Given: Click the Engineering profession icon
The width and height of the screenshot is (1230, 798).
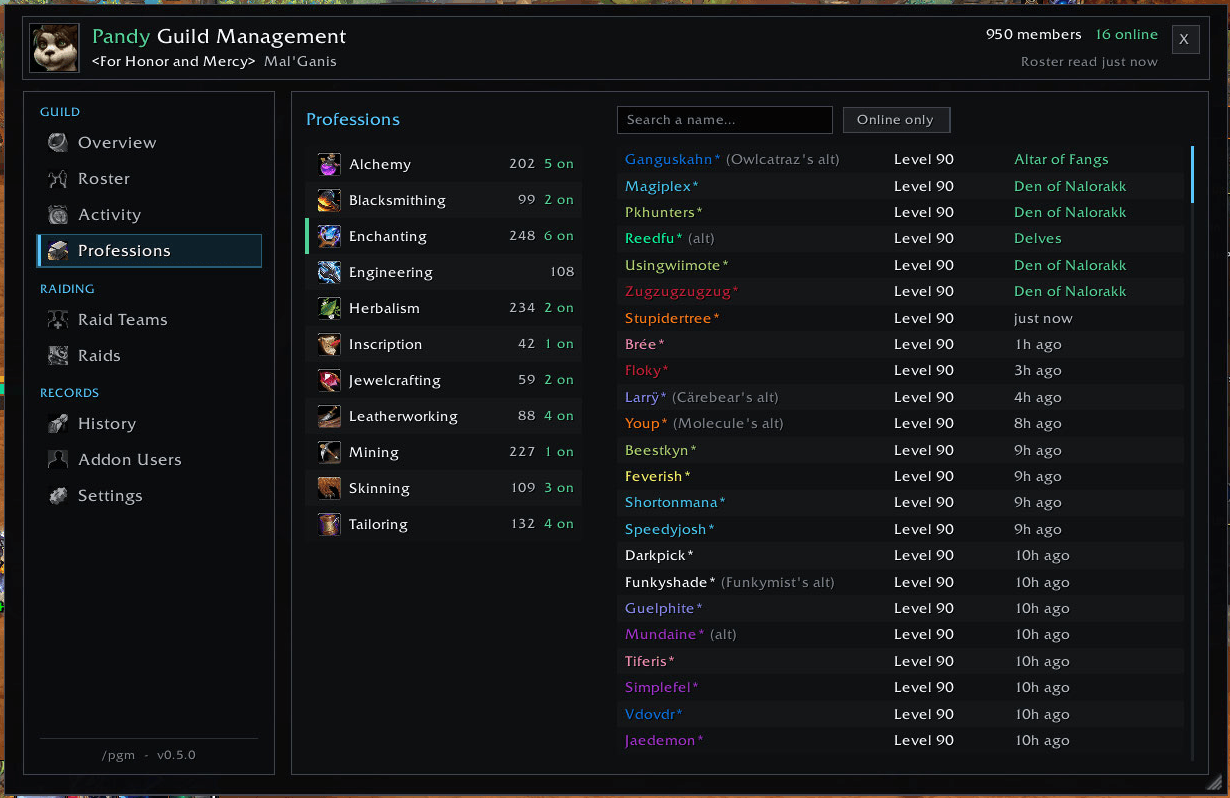Looking at the screenshot, I should tap(329, 272).
